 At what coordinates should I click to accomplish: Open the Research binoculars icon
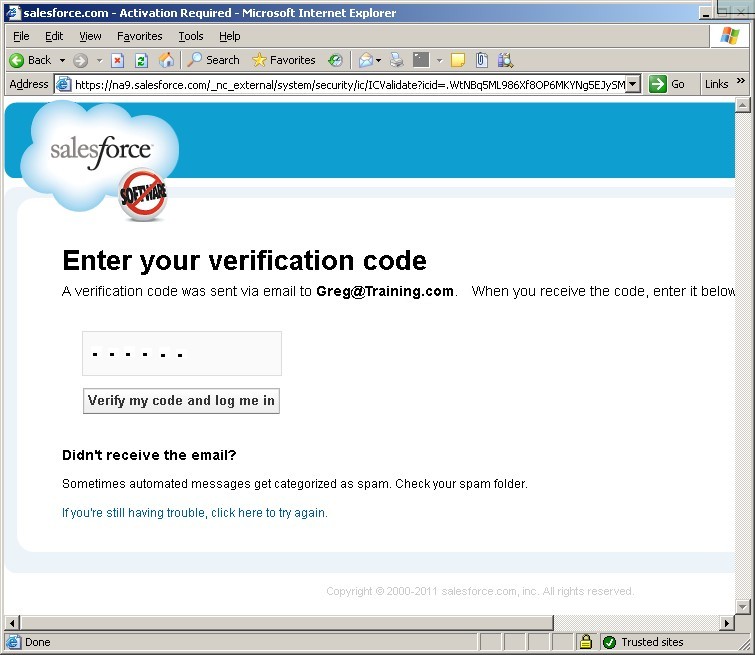click(505, 60)
